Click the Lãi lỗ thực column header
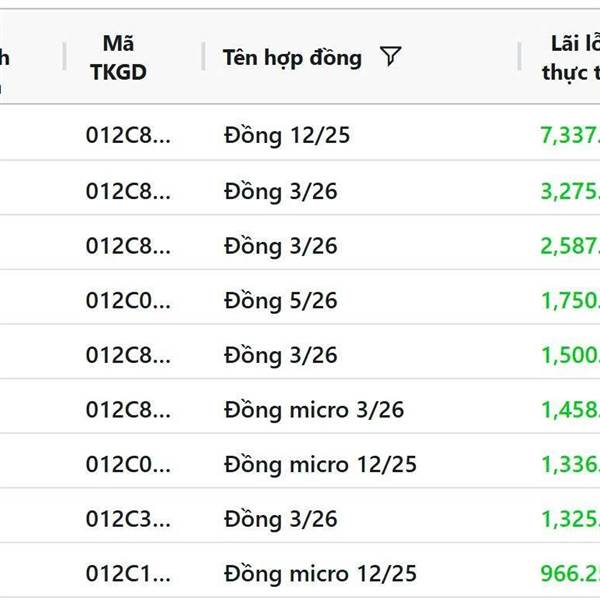Image resolution: width=600 pixels, height=600 pixels. 568,57
